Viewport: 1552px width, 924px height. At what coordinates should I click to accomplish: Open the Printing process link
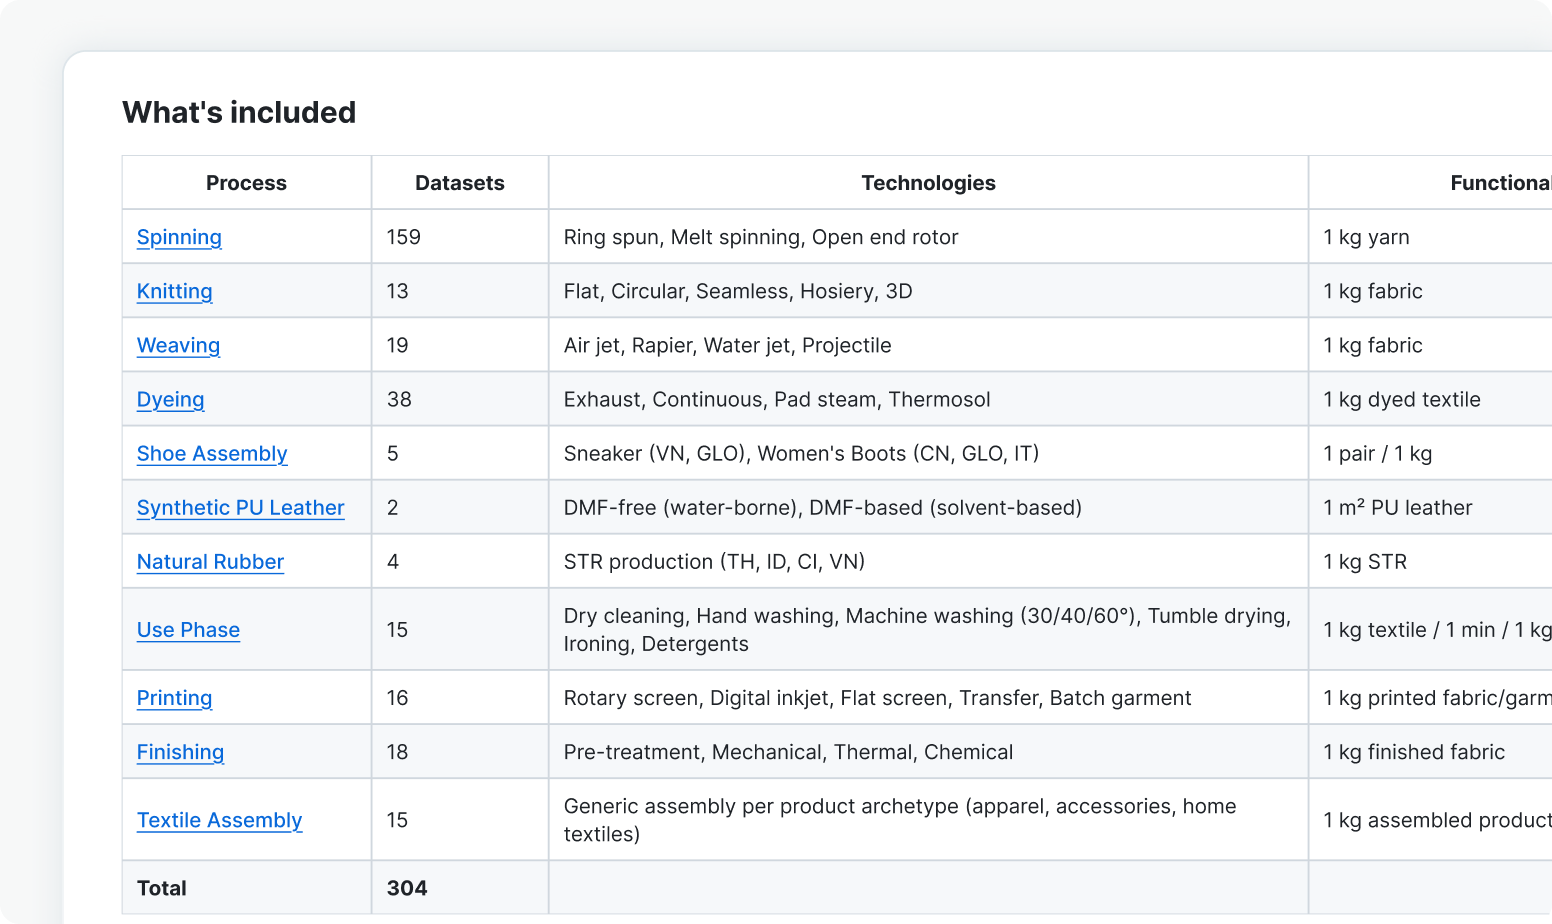pos(175,697)
